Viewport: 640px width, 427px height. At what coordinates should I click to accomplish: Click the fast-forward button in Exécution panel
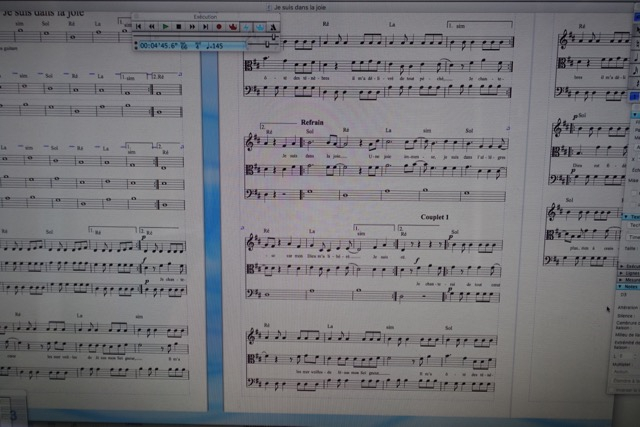[192, 27]
